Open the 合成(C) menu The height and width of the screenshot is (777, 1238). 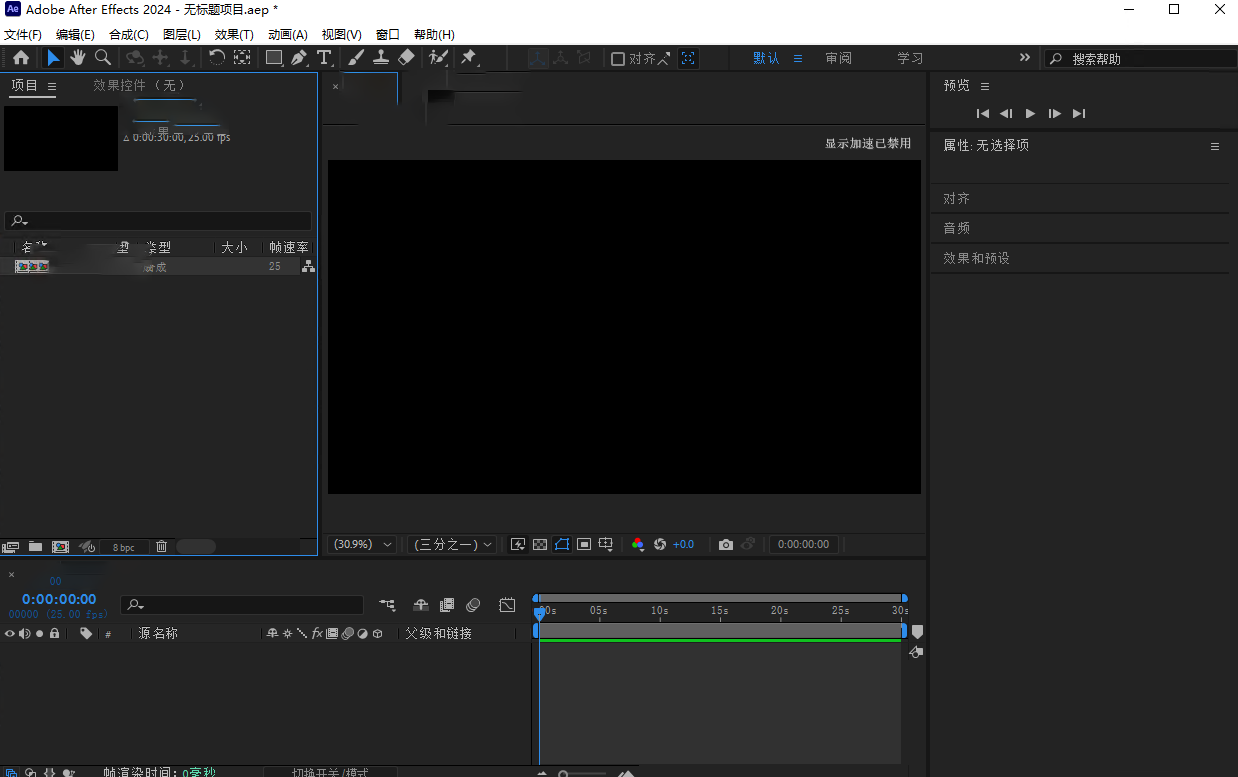[128, 34]
